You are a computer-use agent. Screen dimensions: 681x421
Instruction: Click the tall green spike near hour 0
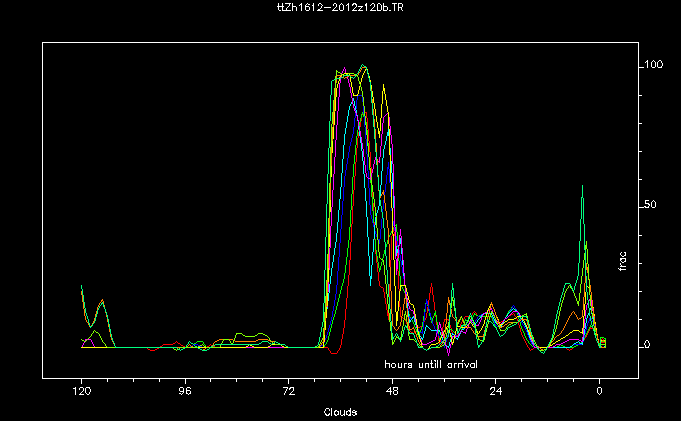coord(583,187)
